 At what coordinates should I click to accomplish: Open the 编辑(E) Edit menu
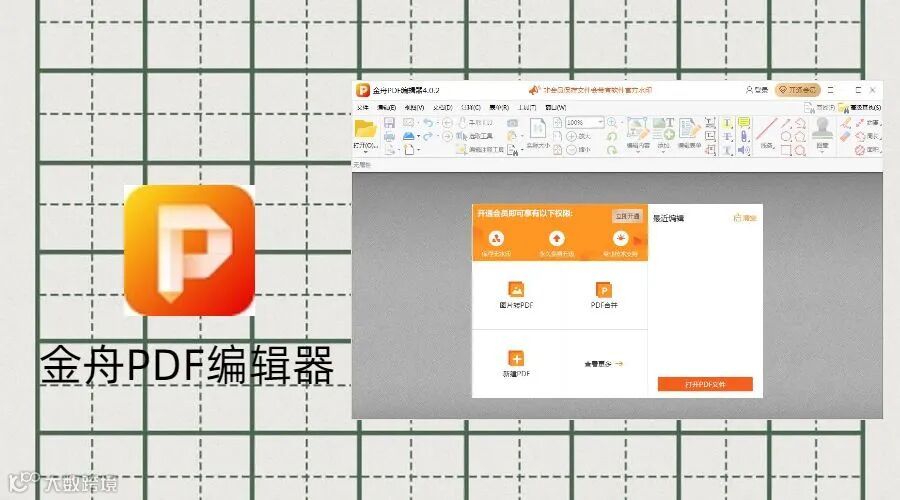pyautogui.click(x=386, y=107)
